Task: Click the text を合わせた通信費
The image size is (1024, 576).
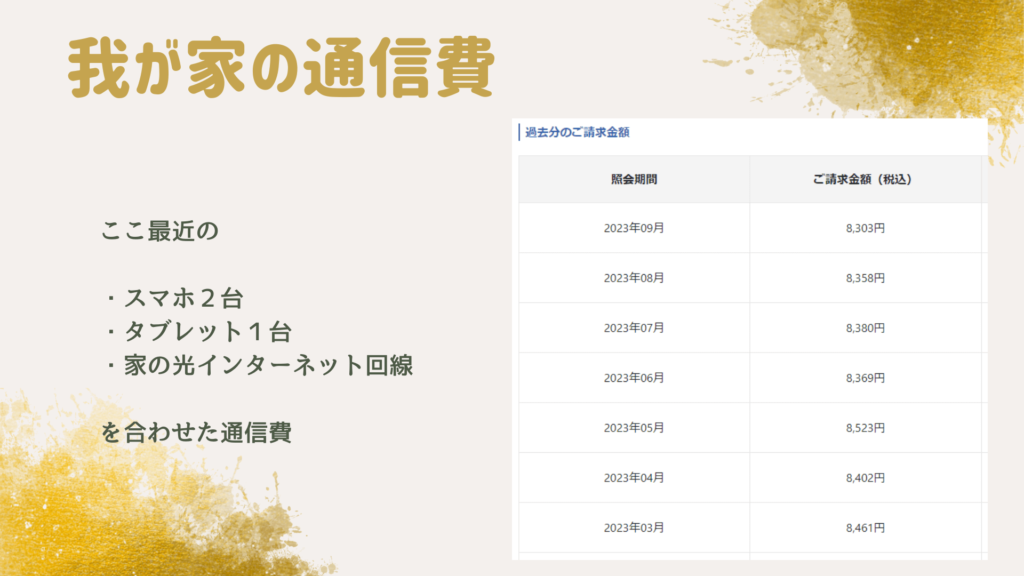Action: tap(196, 432)
